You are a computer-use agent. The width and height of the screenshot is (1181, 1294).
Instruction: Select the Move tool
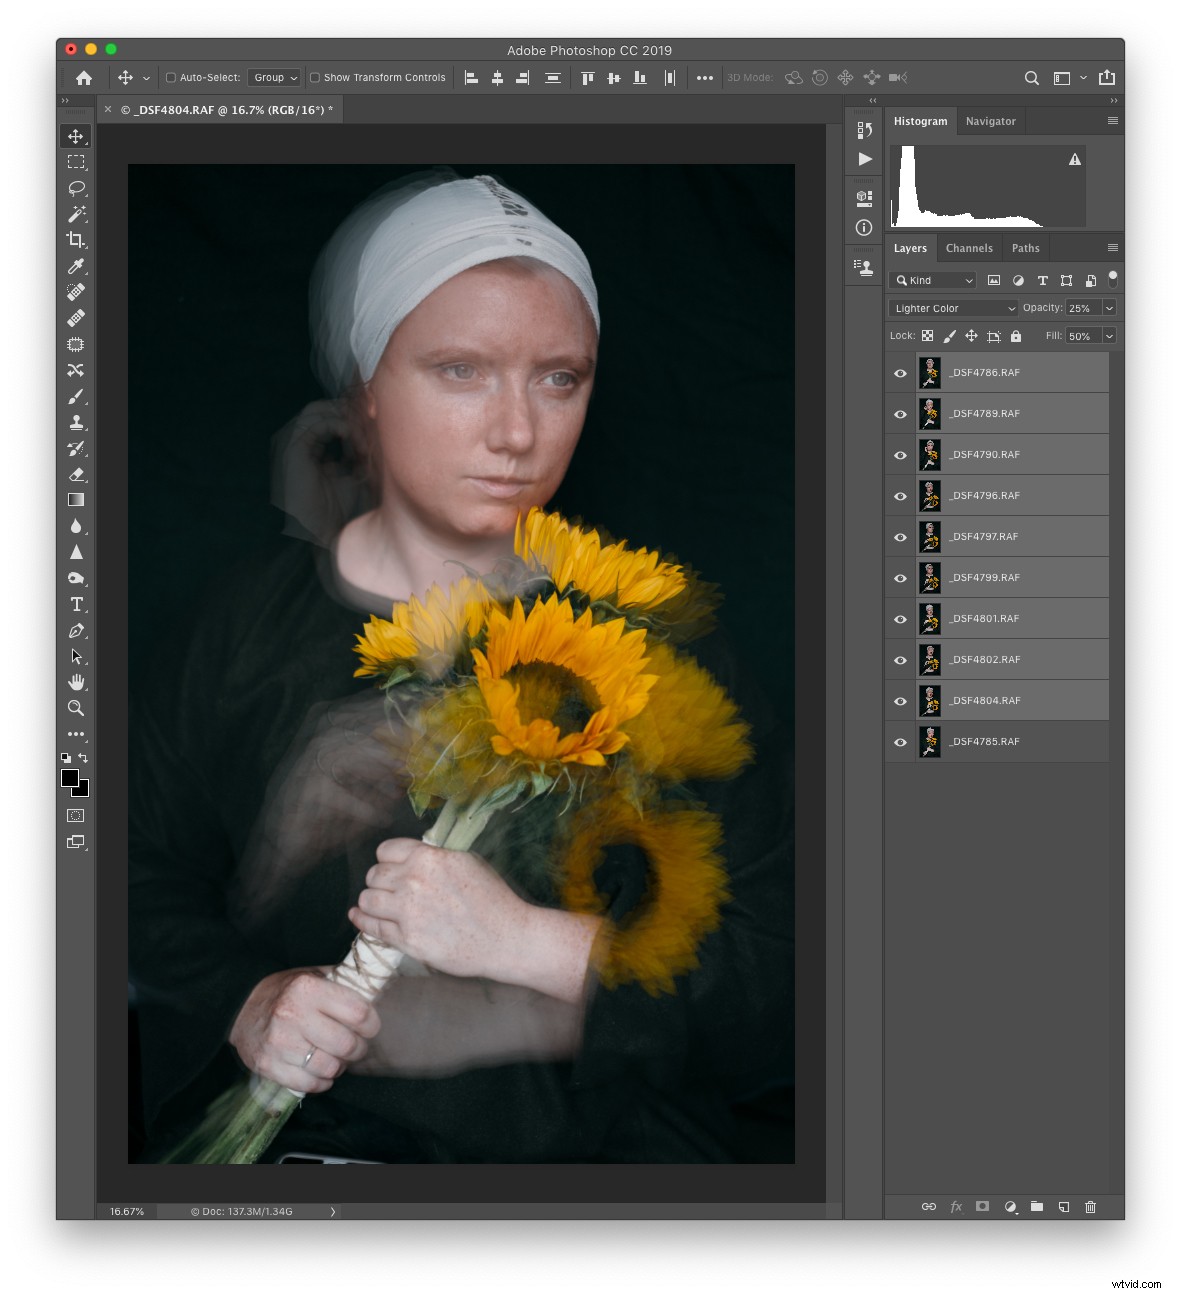pos(76,136)
